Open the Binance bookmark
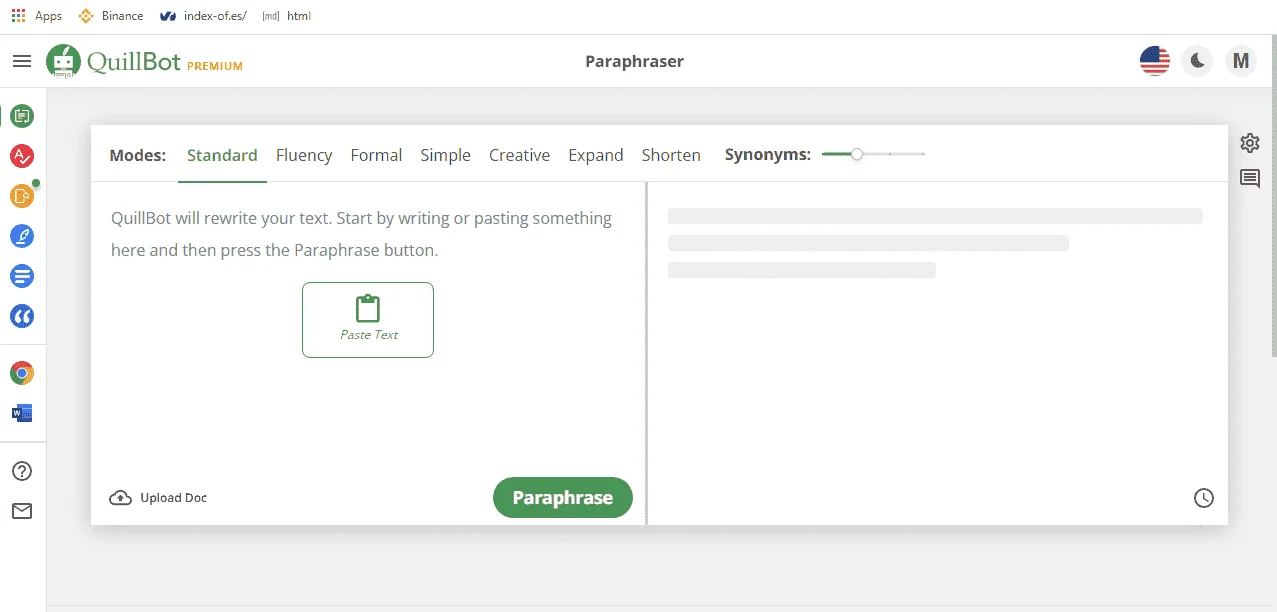This screenshot has width=1277, height=612. (111, 16)
